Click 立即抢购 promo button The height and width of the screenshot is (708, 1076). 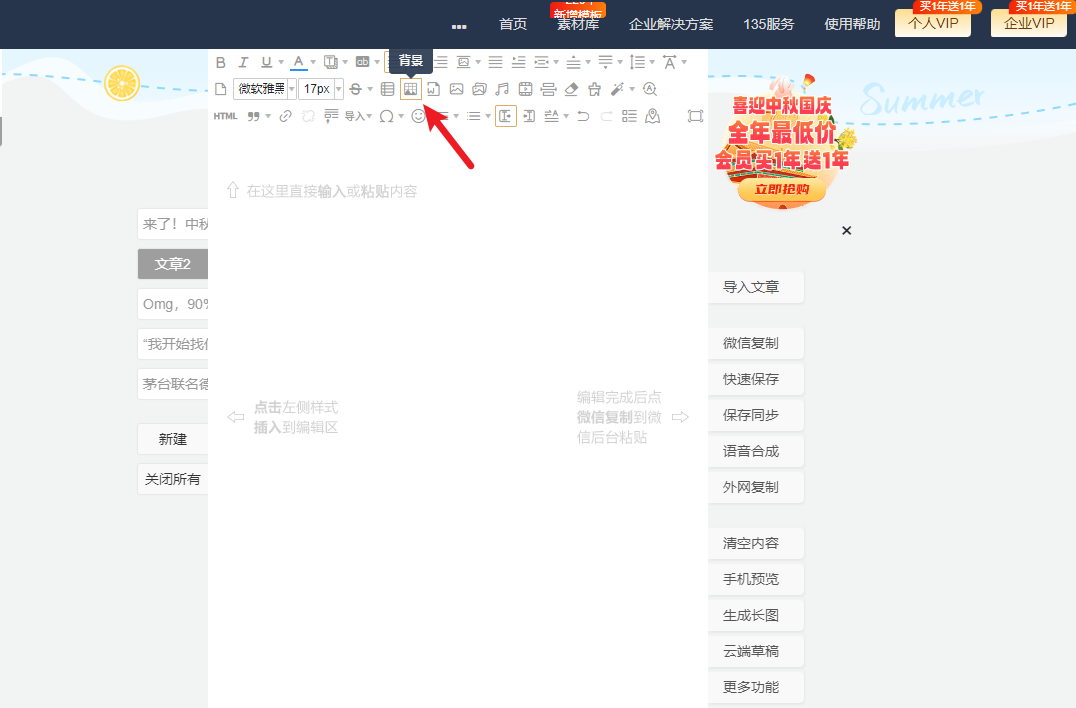(x=782, y=189)
